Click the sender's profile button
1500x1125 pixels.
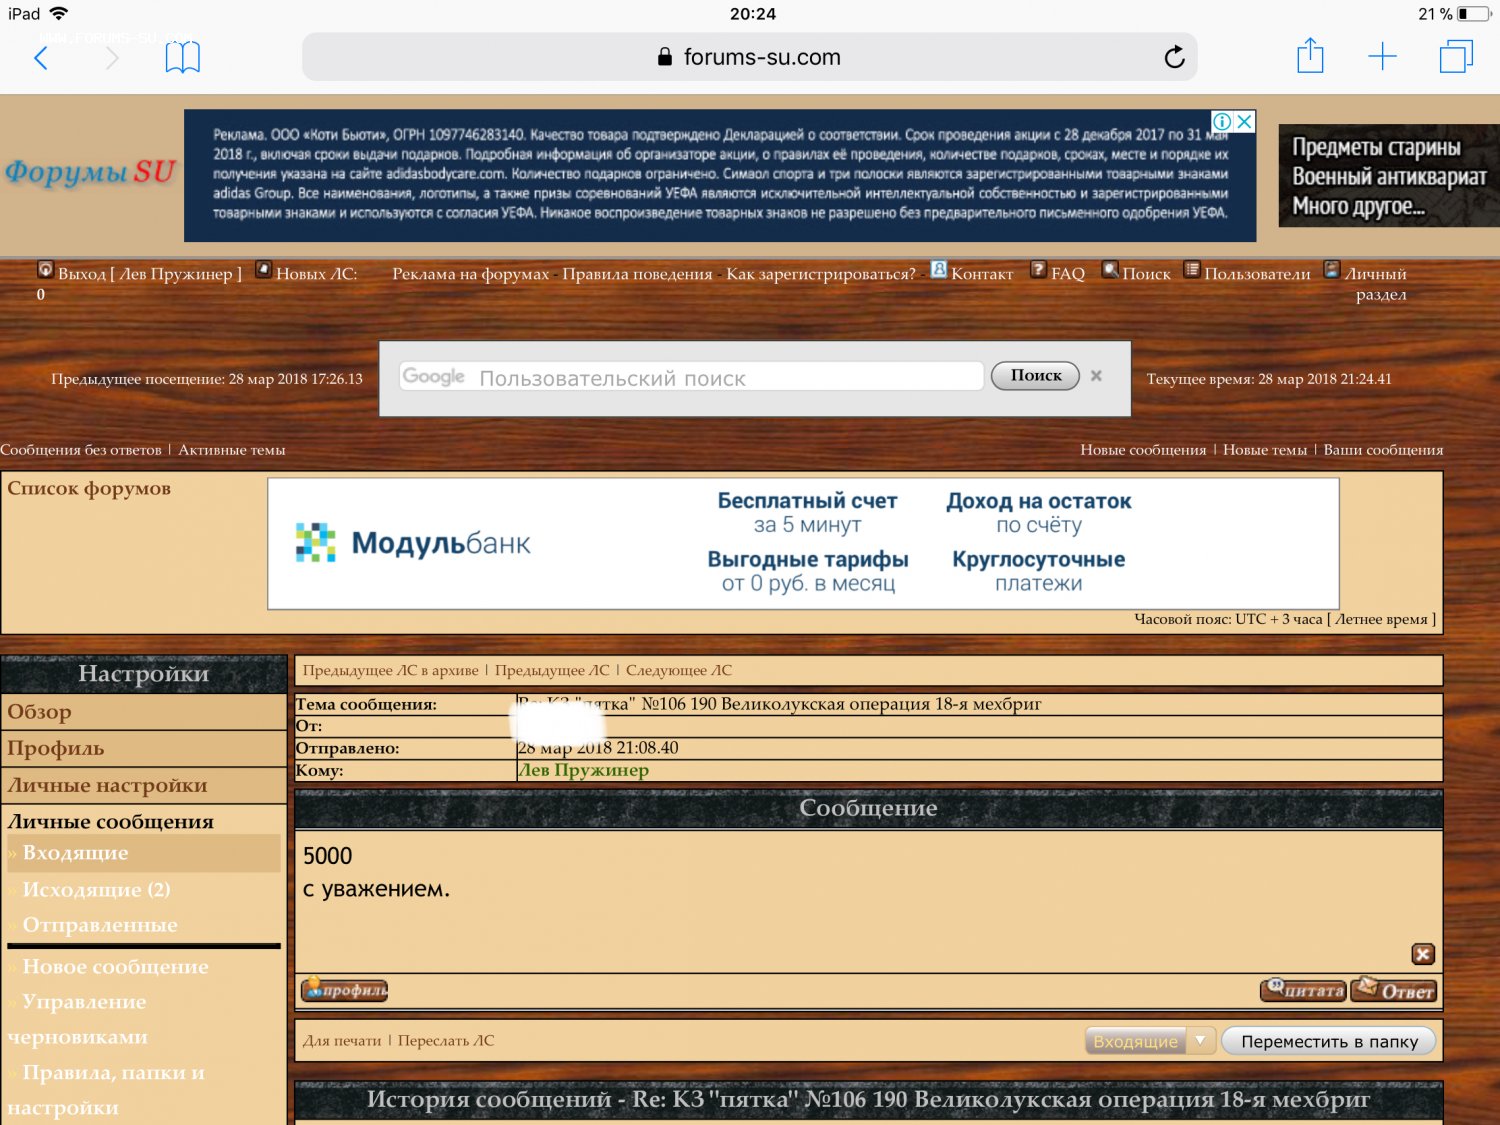coord(345,990)
